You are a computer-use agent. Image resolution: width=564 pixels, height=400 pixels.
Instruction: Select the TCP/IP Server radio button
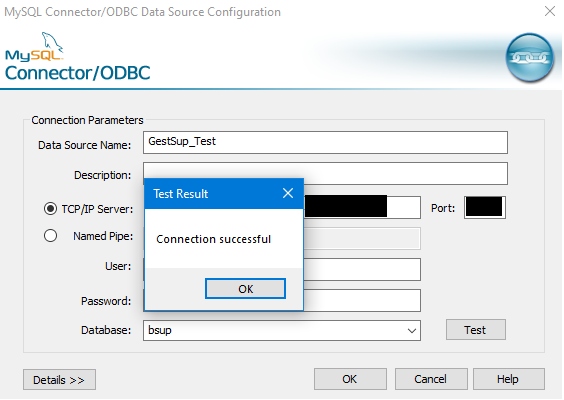pos(50,209)
